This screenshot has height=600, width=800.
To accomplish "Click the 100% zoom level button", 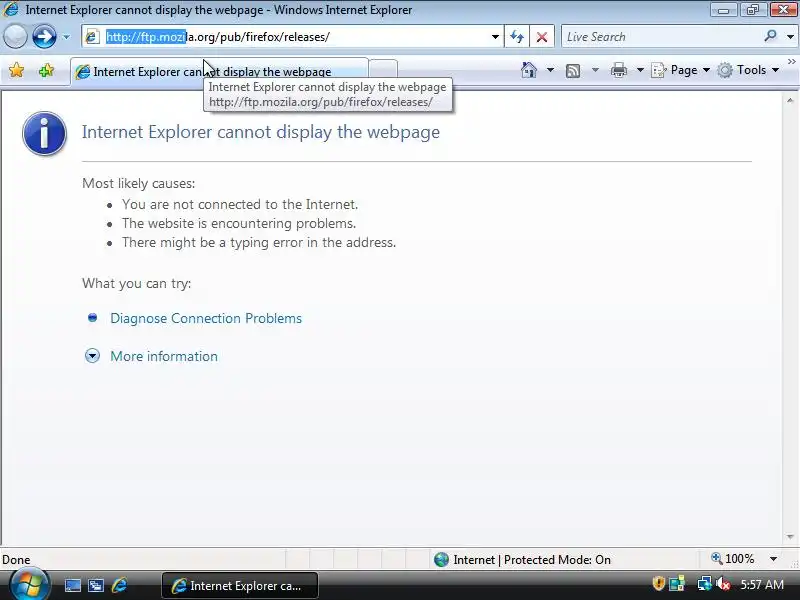I will click(733, 559).
